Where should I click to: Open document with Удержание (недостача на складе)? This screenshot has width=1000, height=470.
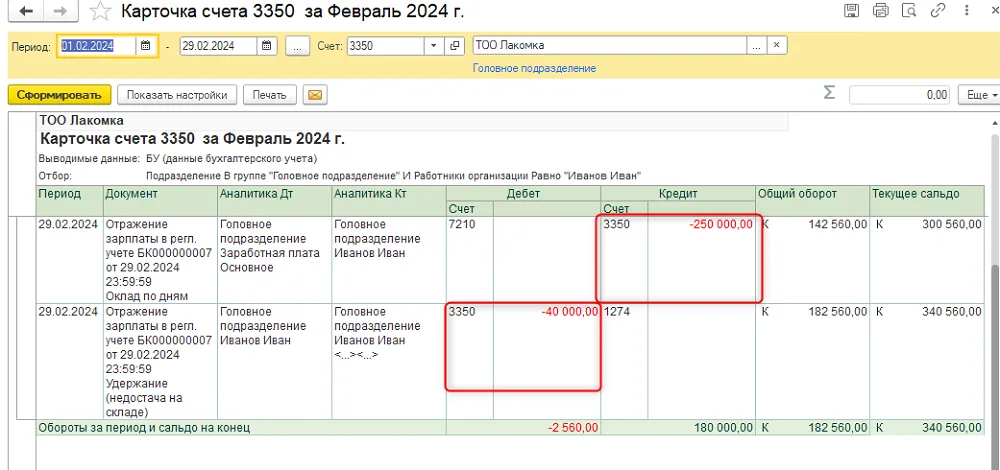point(160,361)
